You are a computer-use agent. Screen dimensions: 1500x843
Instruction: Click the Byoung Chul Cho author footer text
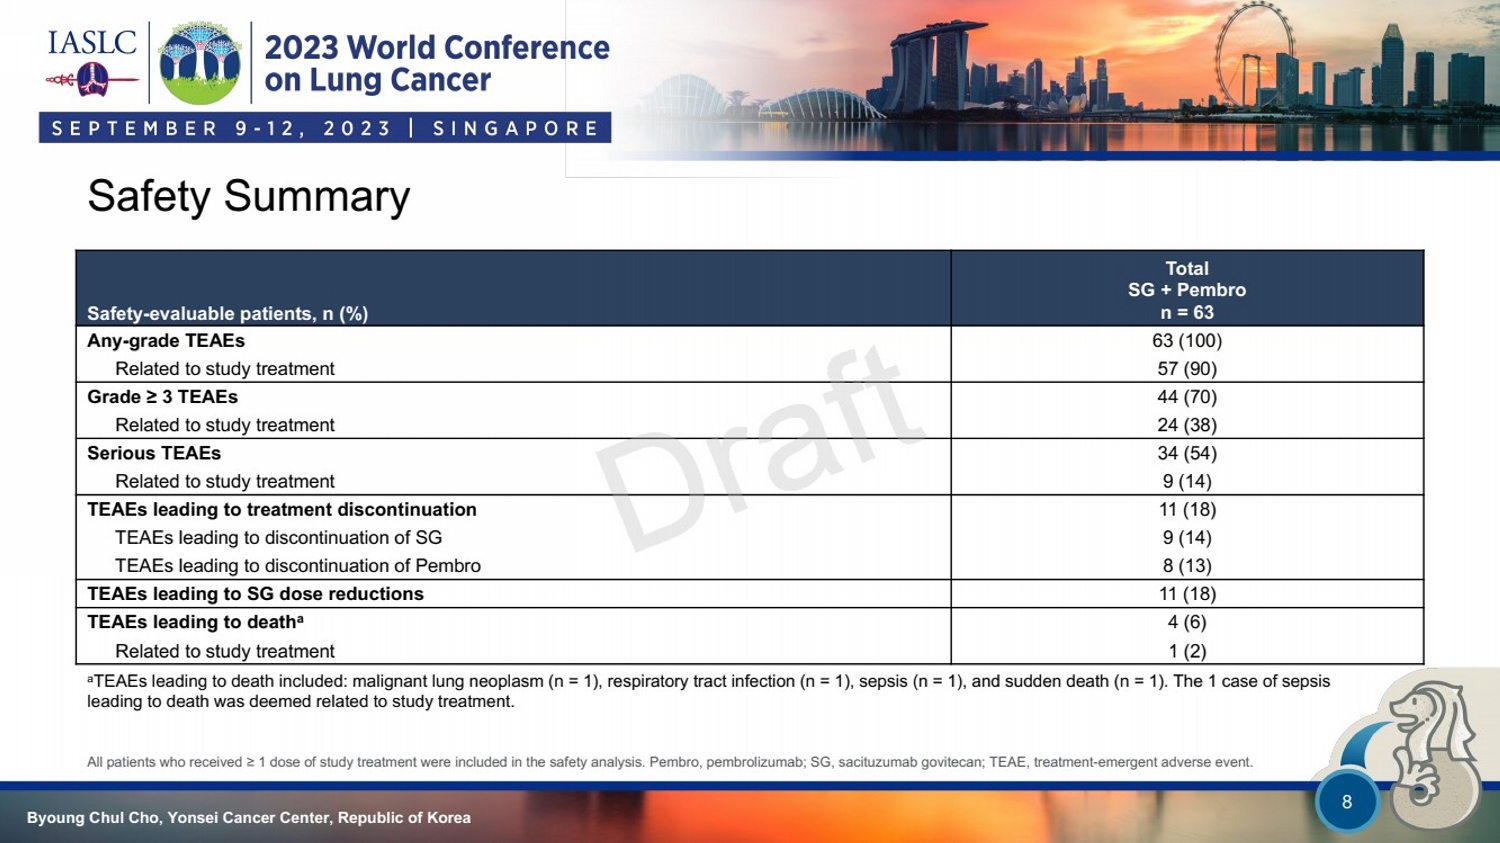pos(248,818)
